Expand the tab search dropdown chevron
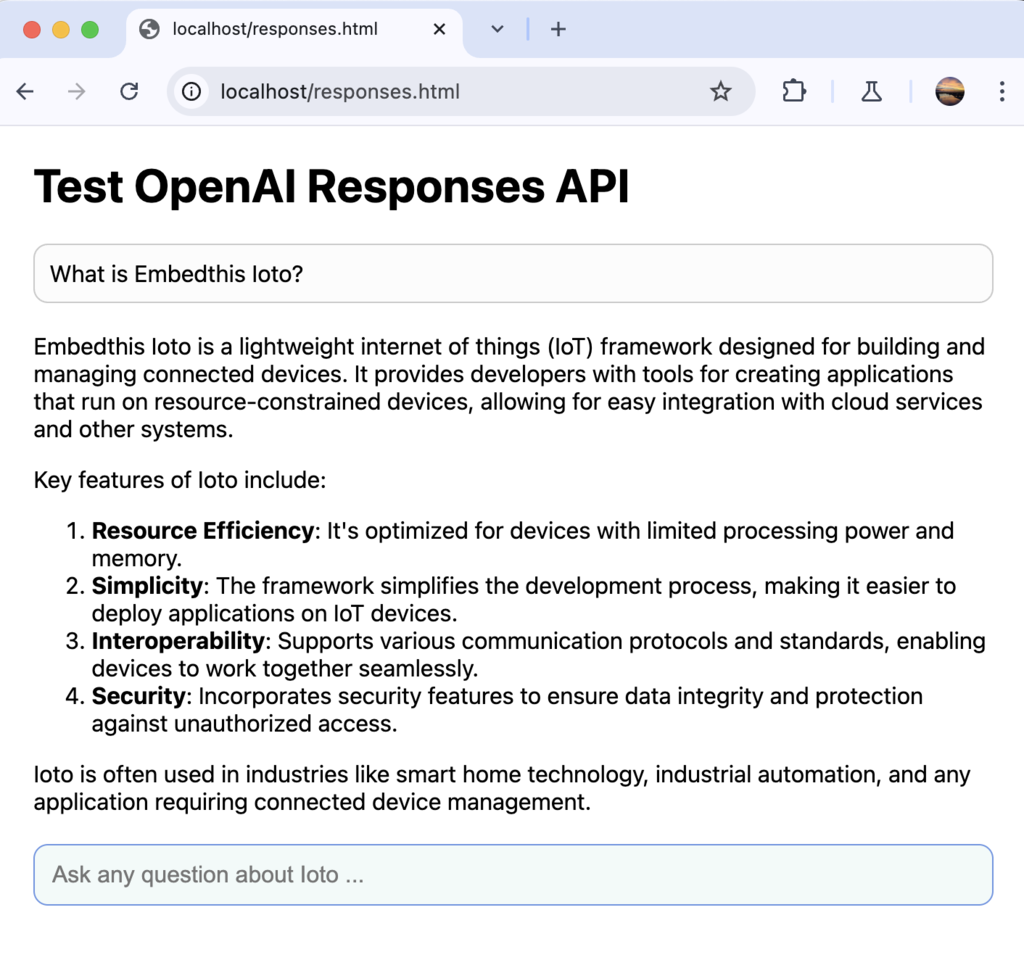Image resolution: width=1024 pixels, height=960 pixels. (497, 29)
